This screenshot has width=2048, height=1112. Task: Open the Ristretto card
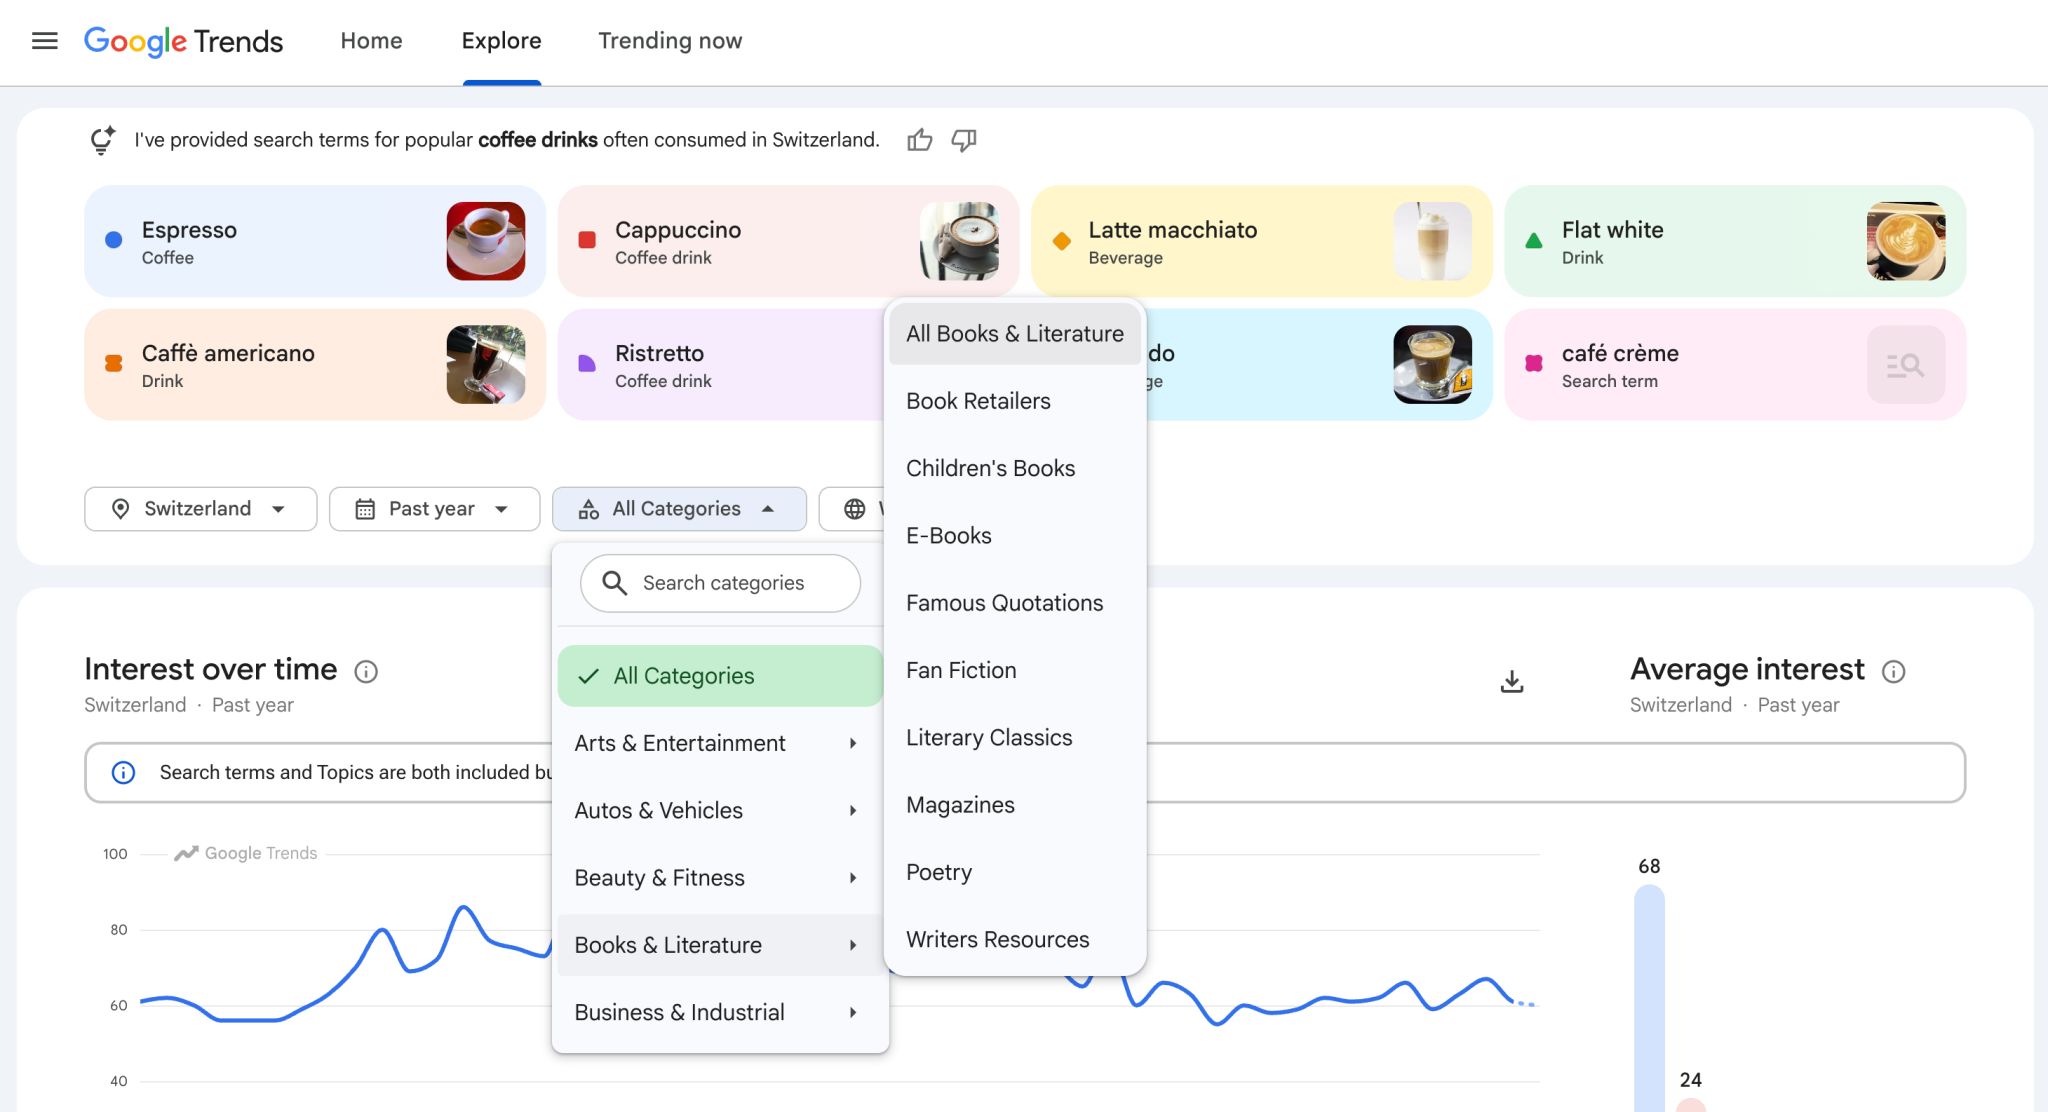721,365
